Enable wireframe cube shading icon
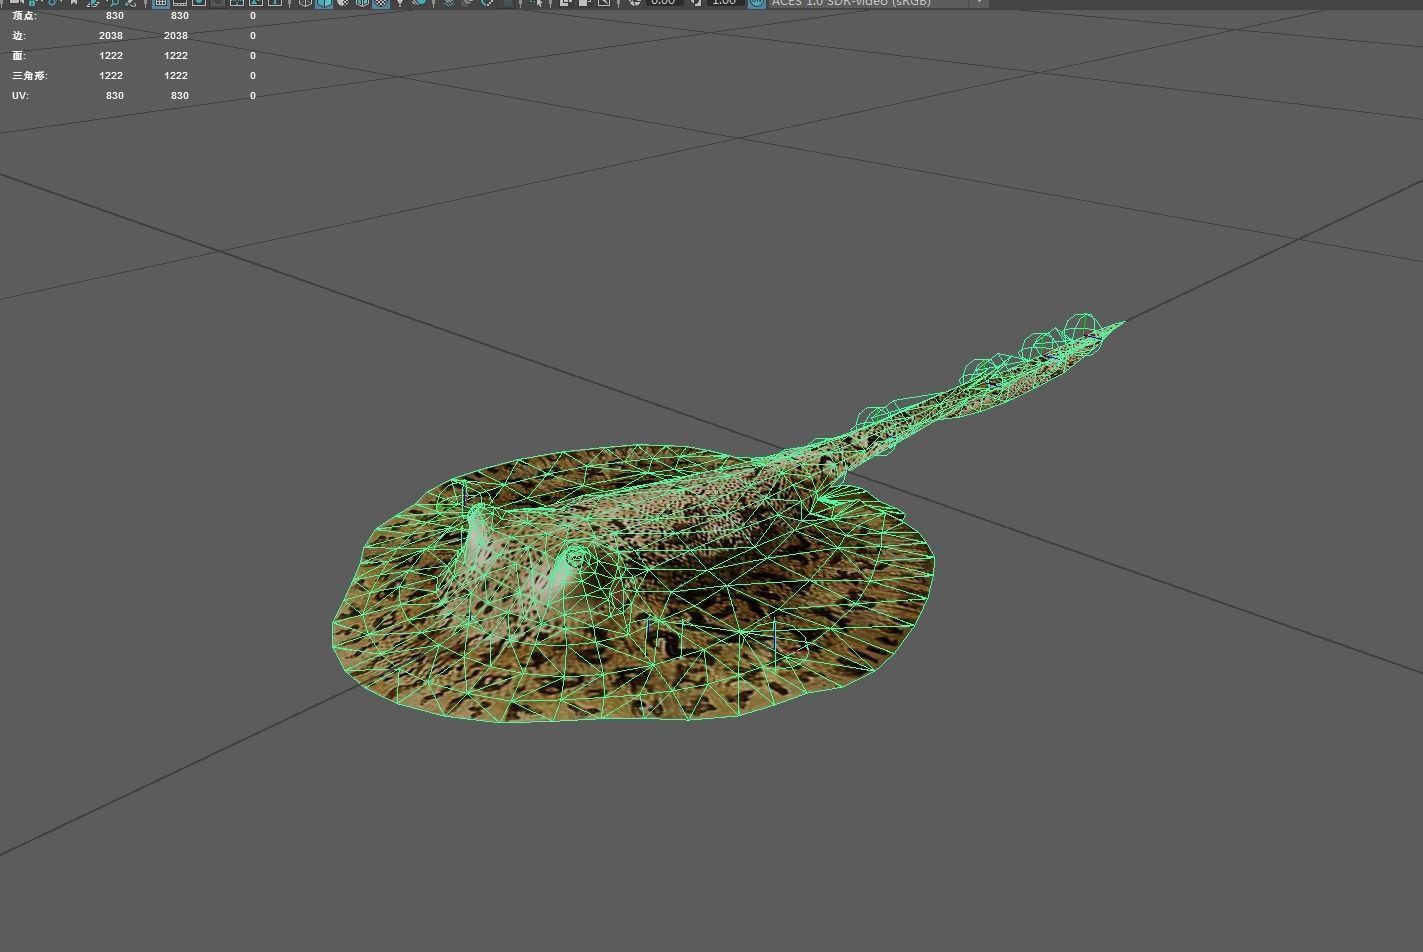The width and height of the screenshot is (1423, 952). 305,3
